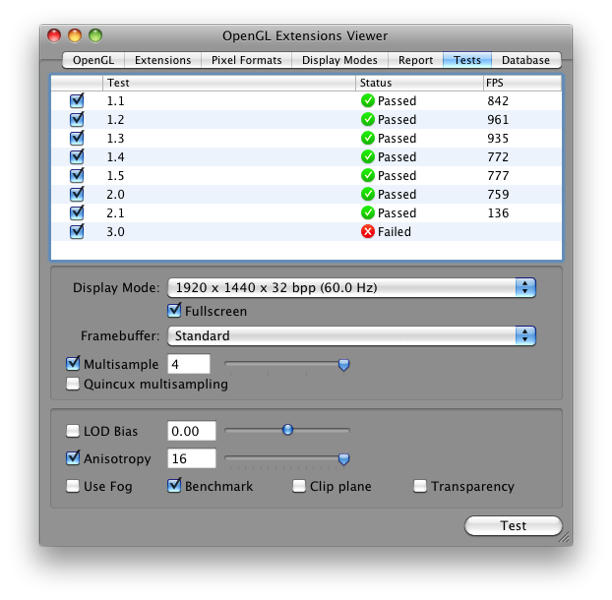This screenshot has width=612, height=600.
Task: Open the Display Mode dropdown
Action: pos(351,288)
